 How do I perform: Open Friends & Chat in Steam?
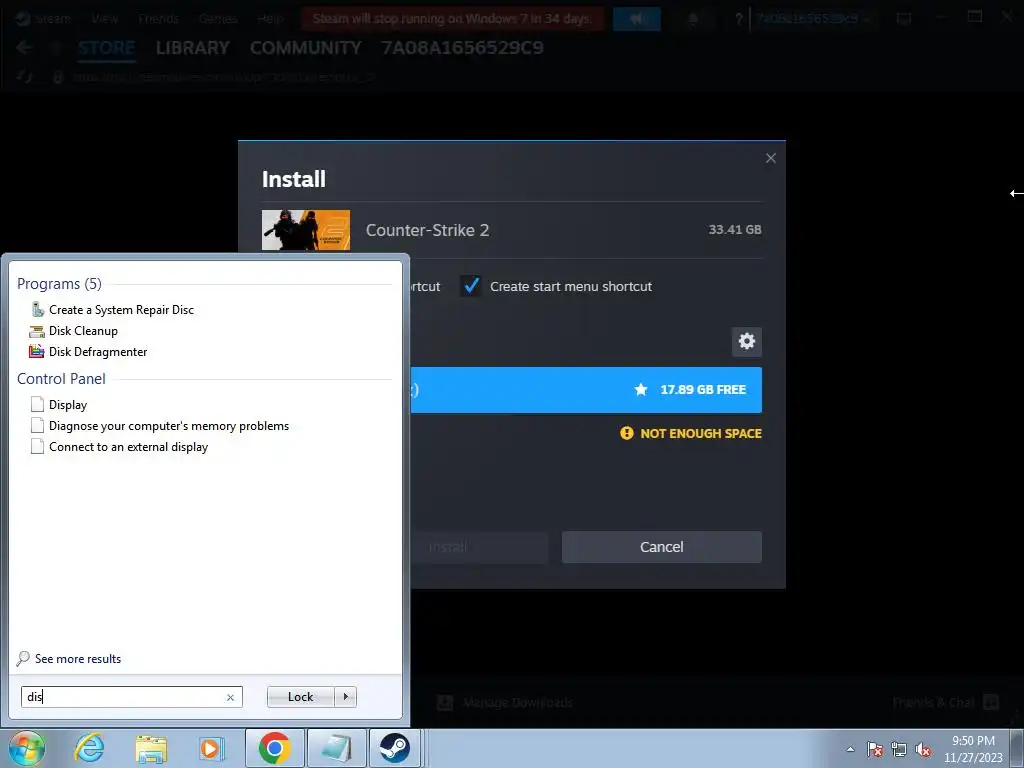946,703
